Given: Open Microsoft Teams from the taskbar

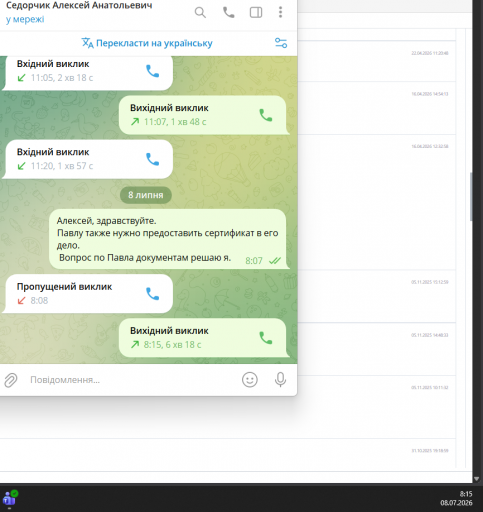Looking at the screenshot, I should click(x=10, y=499).
